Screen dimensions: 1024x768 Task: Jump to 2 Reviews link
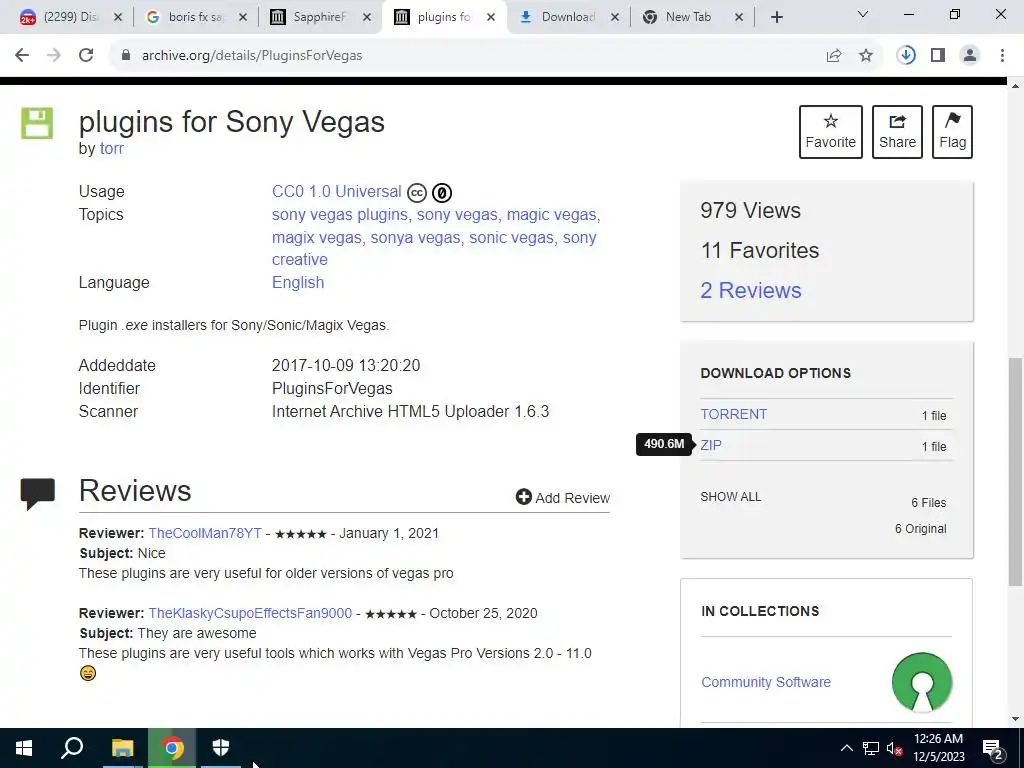coord(750,290)
